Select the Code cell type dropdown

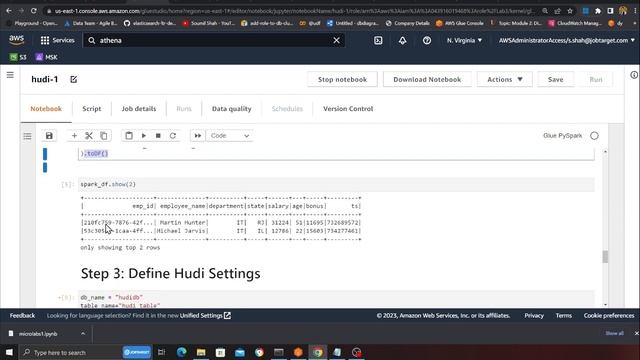[x=229, y=136]
